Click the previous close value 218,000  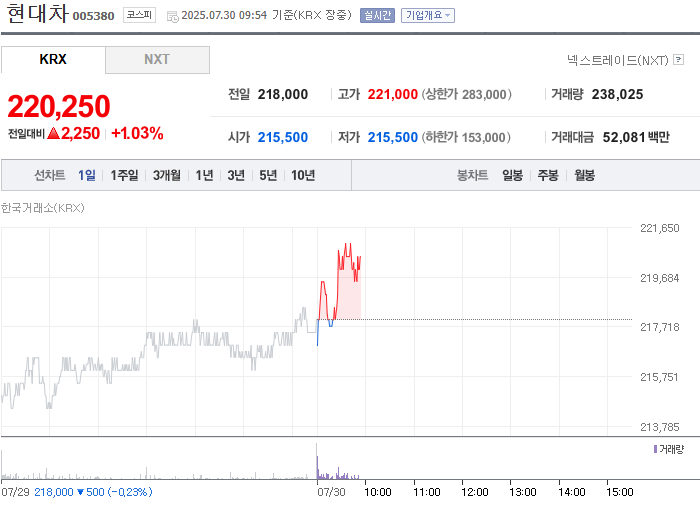pos(283,94)
